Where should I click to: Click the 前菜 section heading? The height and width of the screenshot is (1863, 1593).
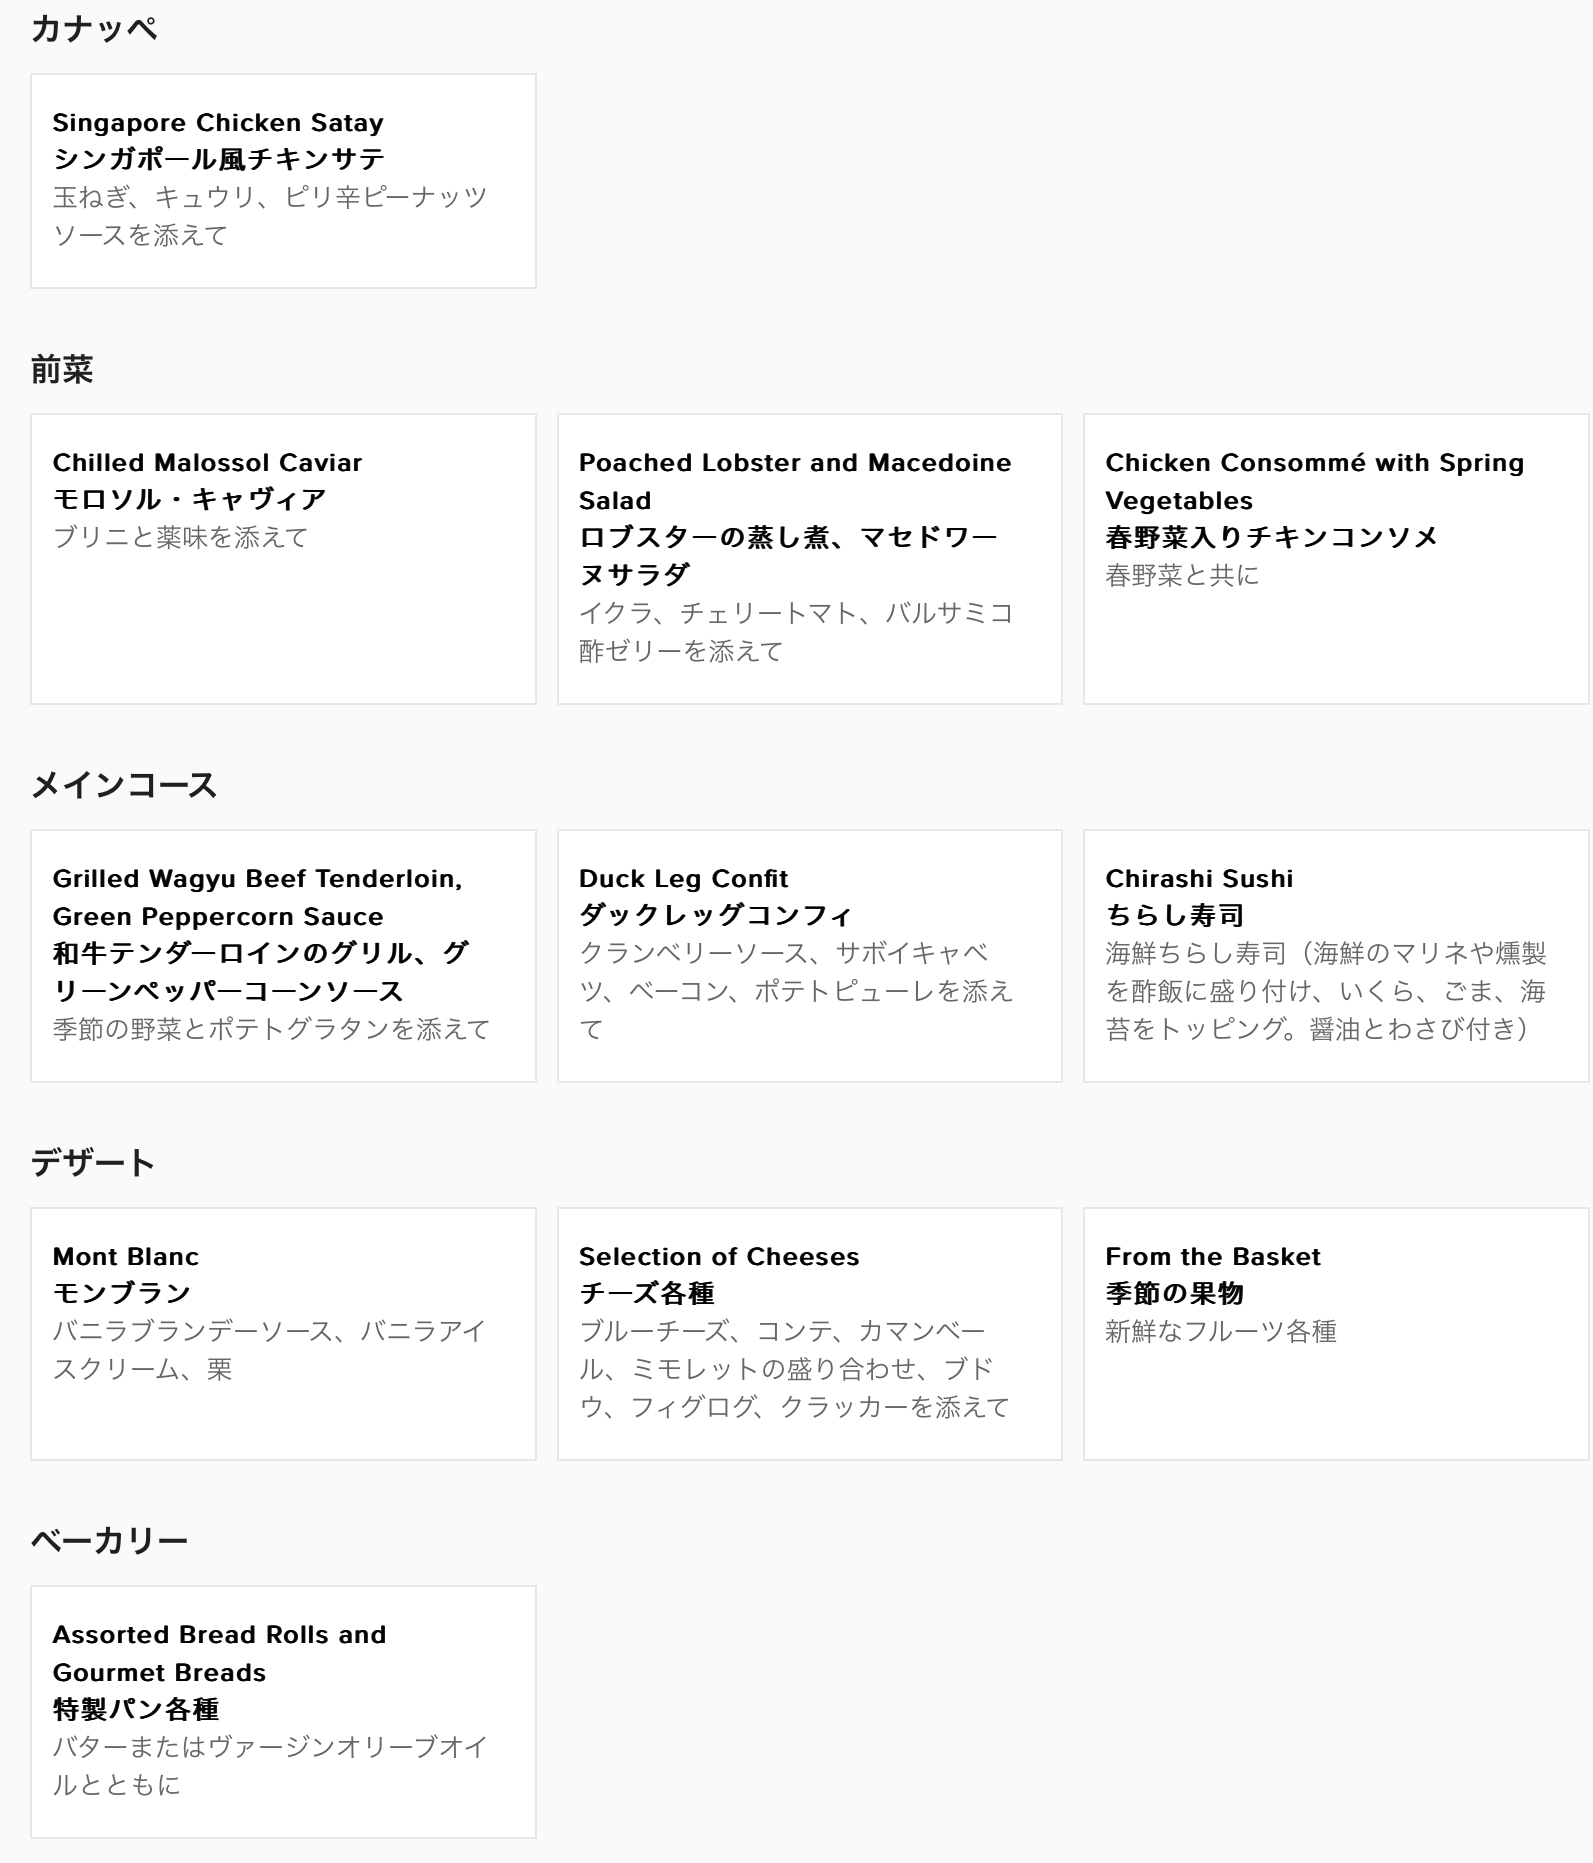62,369
